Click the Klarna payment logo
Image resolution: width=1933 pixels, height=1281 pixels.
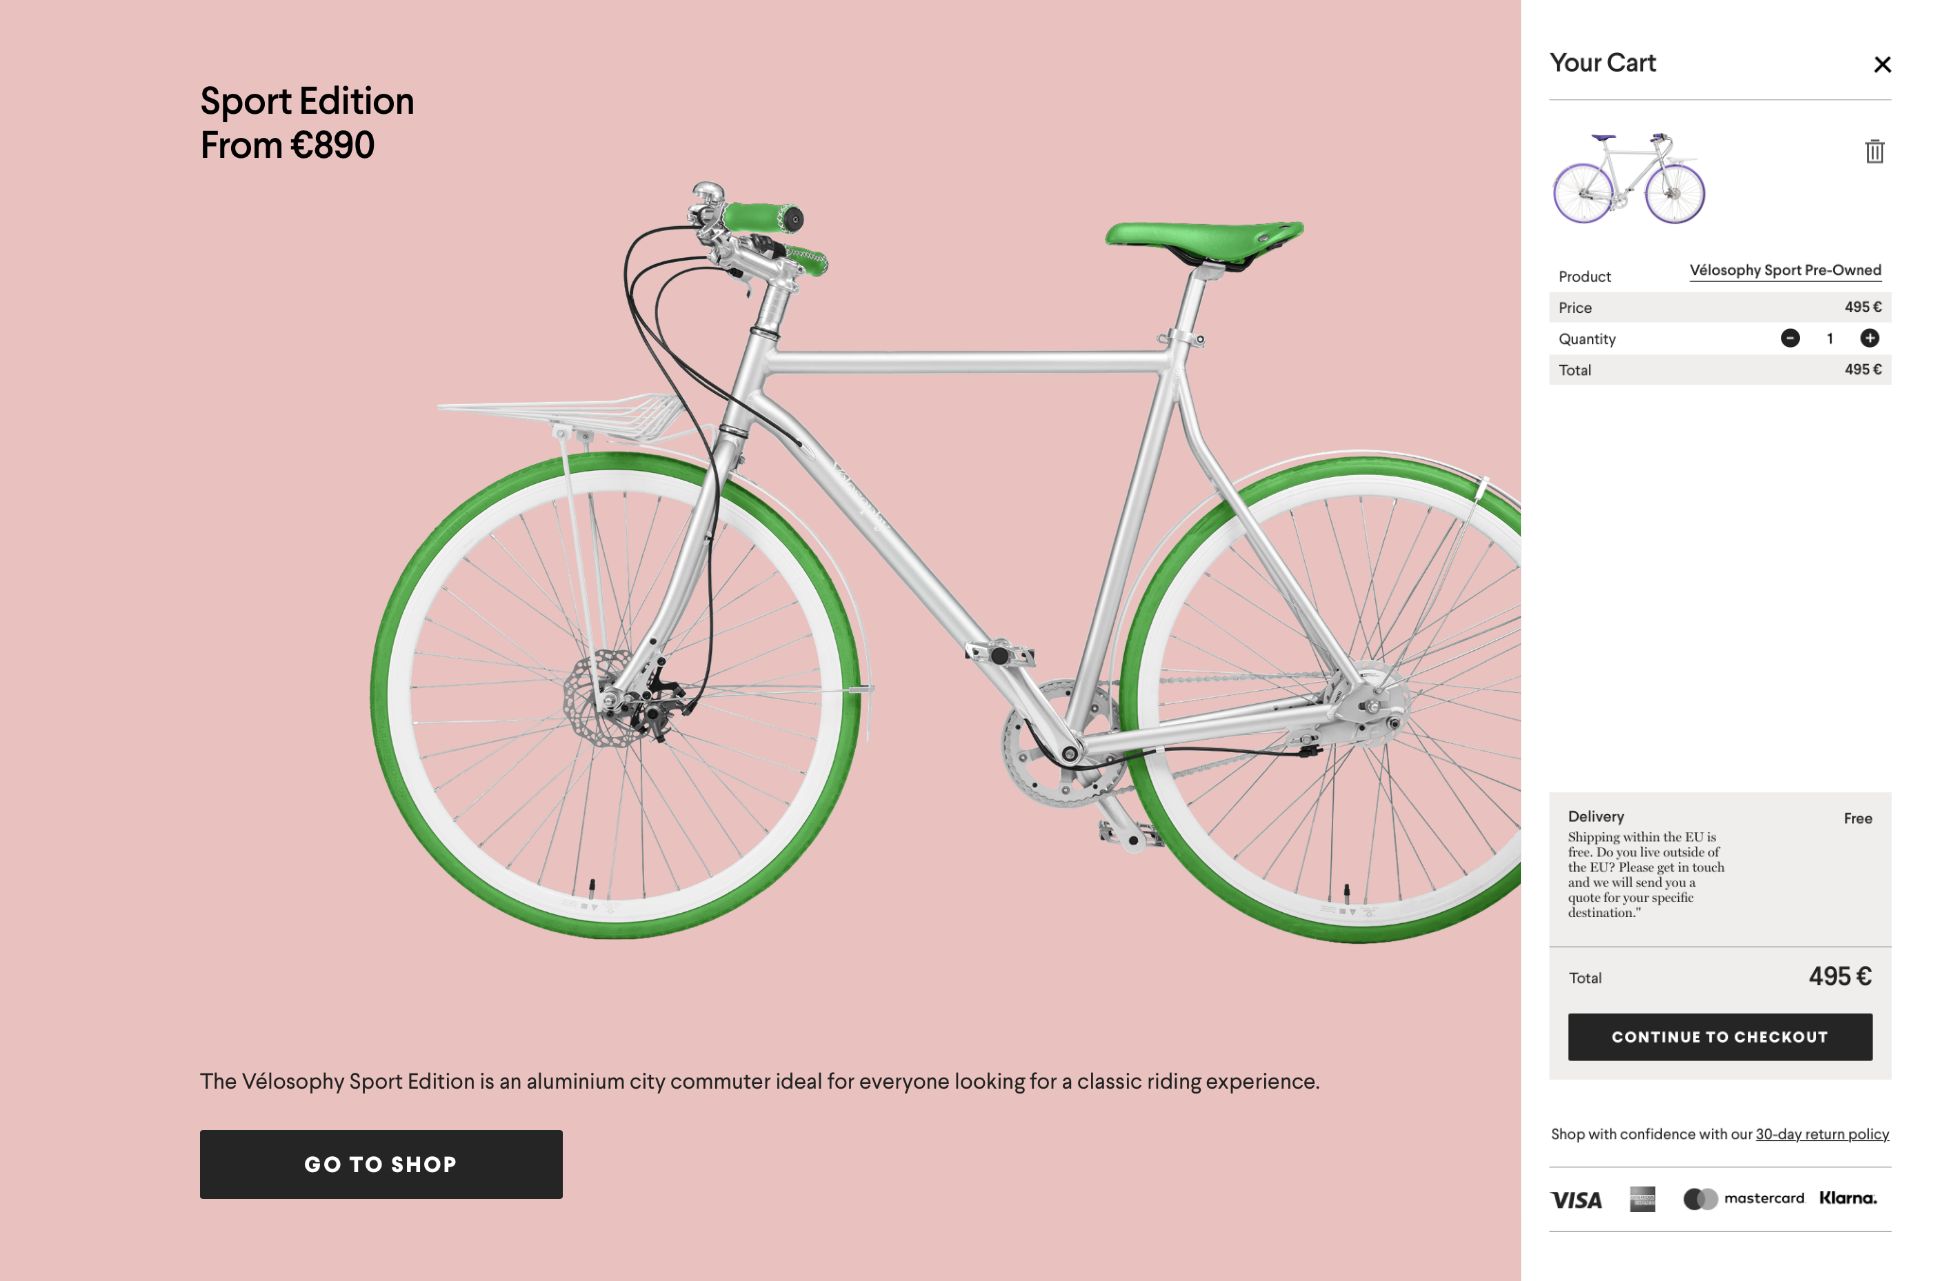(x=1848, y=1199)
